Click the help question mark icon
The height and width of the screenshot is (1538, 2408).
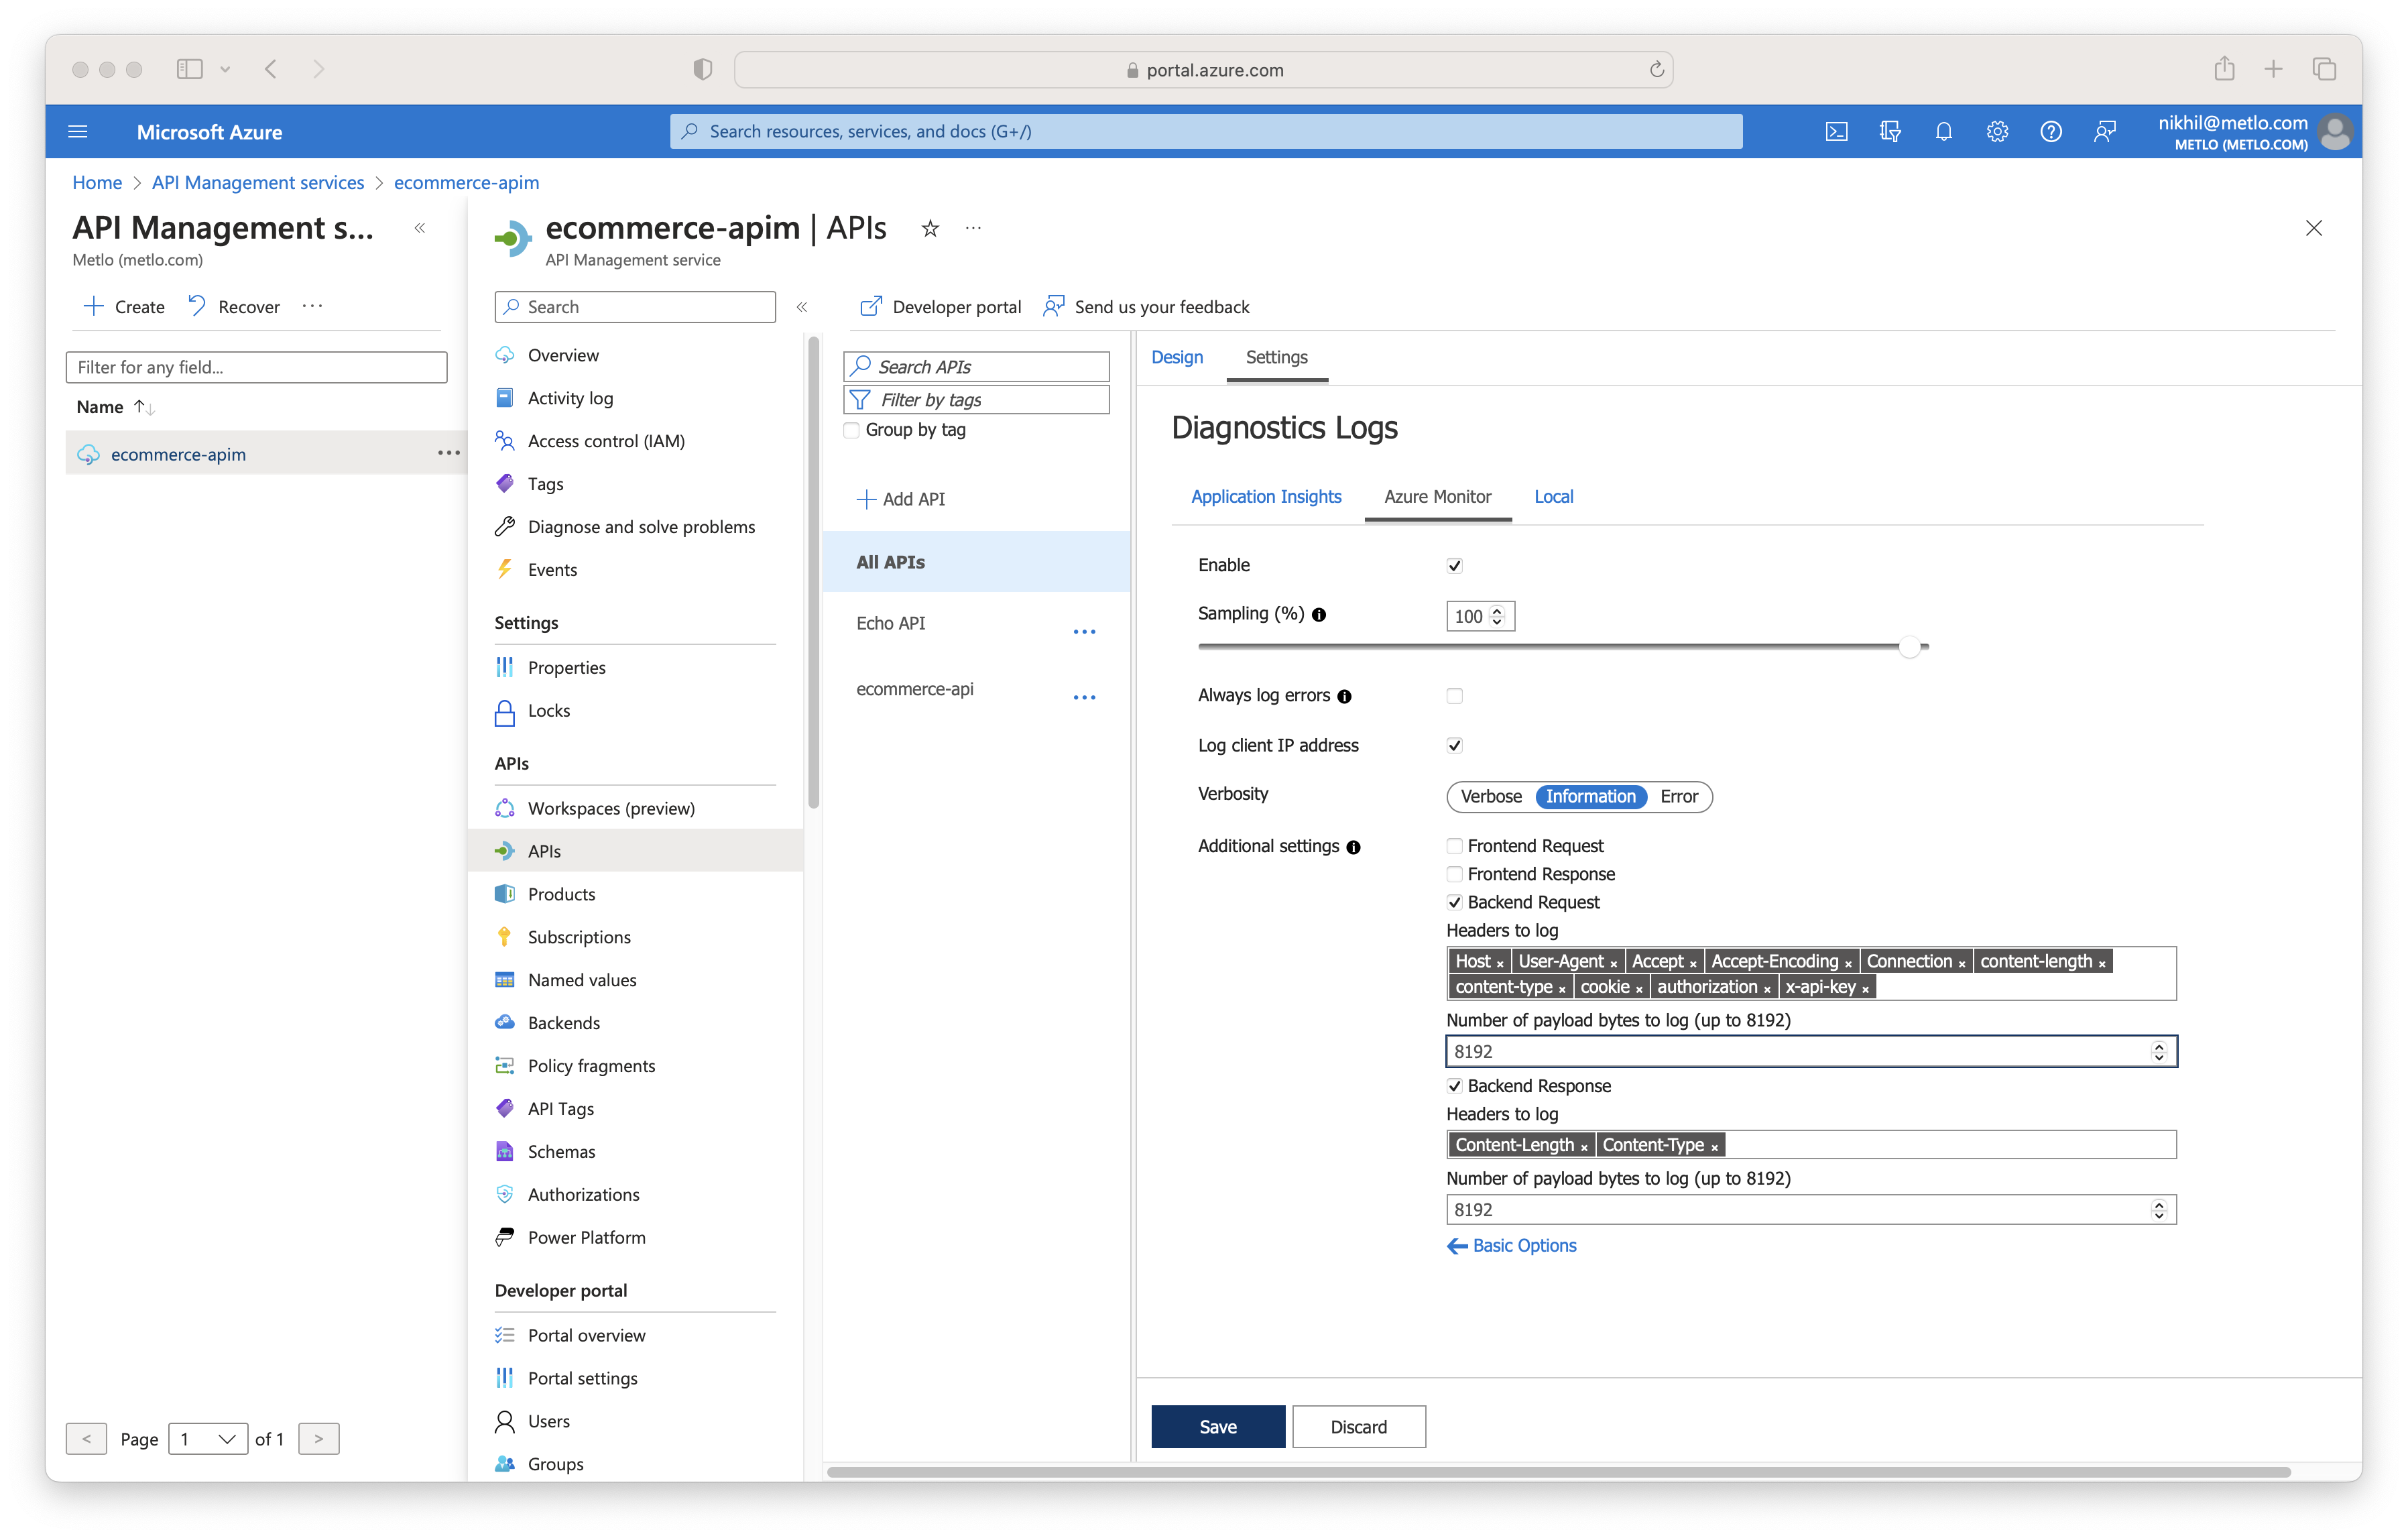(2050, 131)
